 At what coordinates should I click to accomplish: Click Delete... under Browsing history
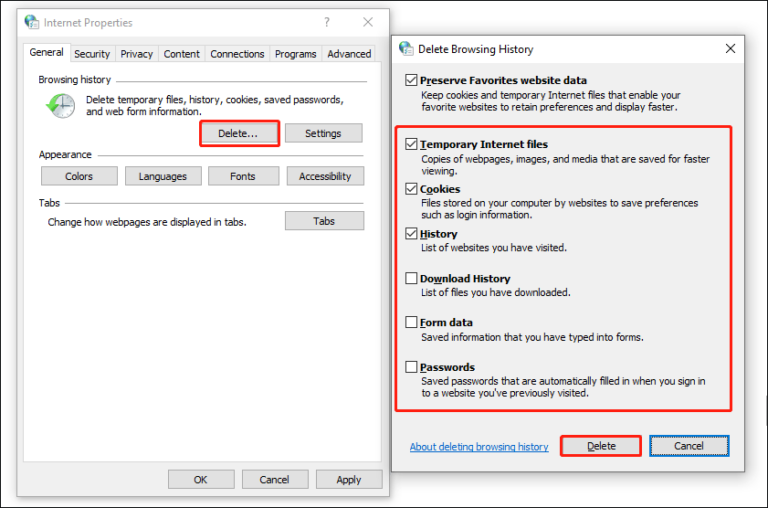click(x=239, y=133)
